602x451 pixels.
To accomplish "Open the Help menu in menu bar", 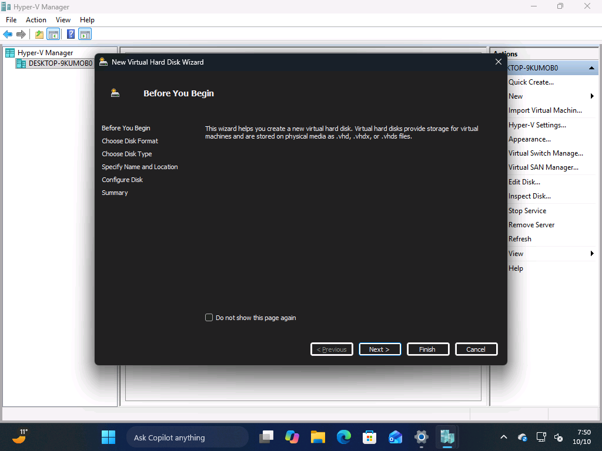I will click(x=87, y=20).
